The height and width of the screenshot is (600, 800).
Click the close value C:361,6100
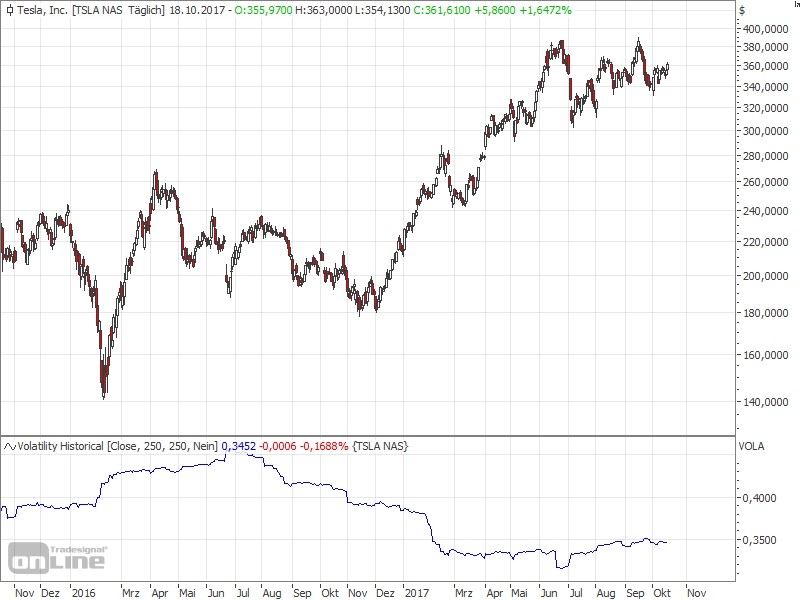point(442,10)
